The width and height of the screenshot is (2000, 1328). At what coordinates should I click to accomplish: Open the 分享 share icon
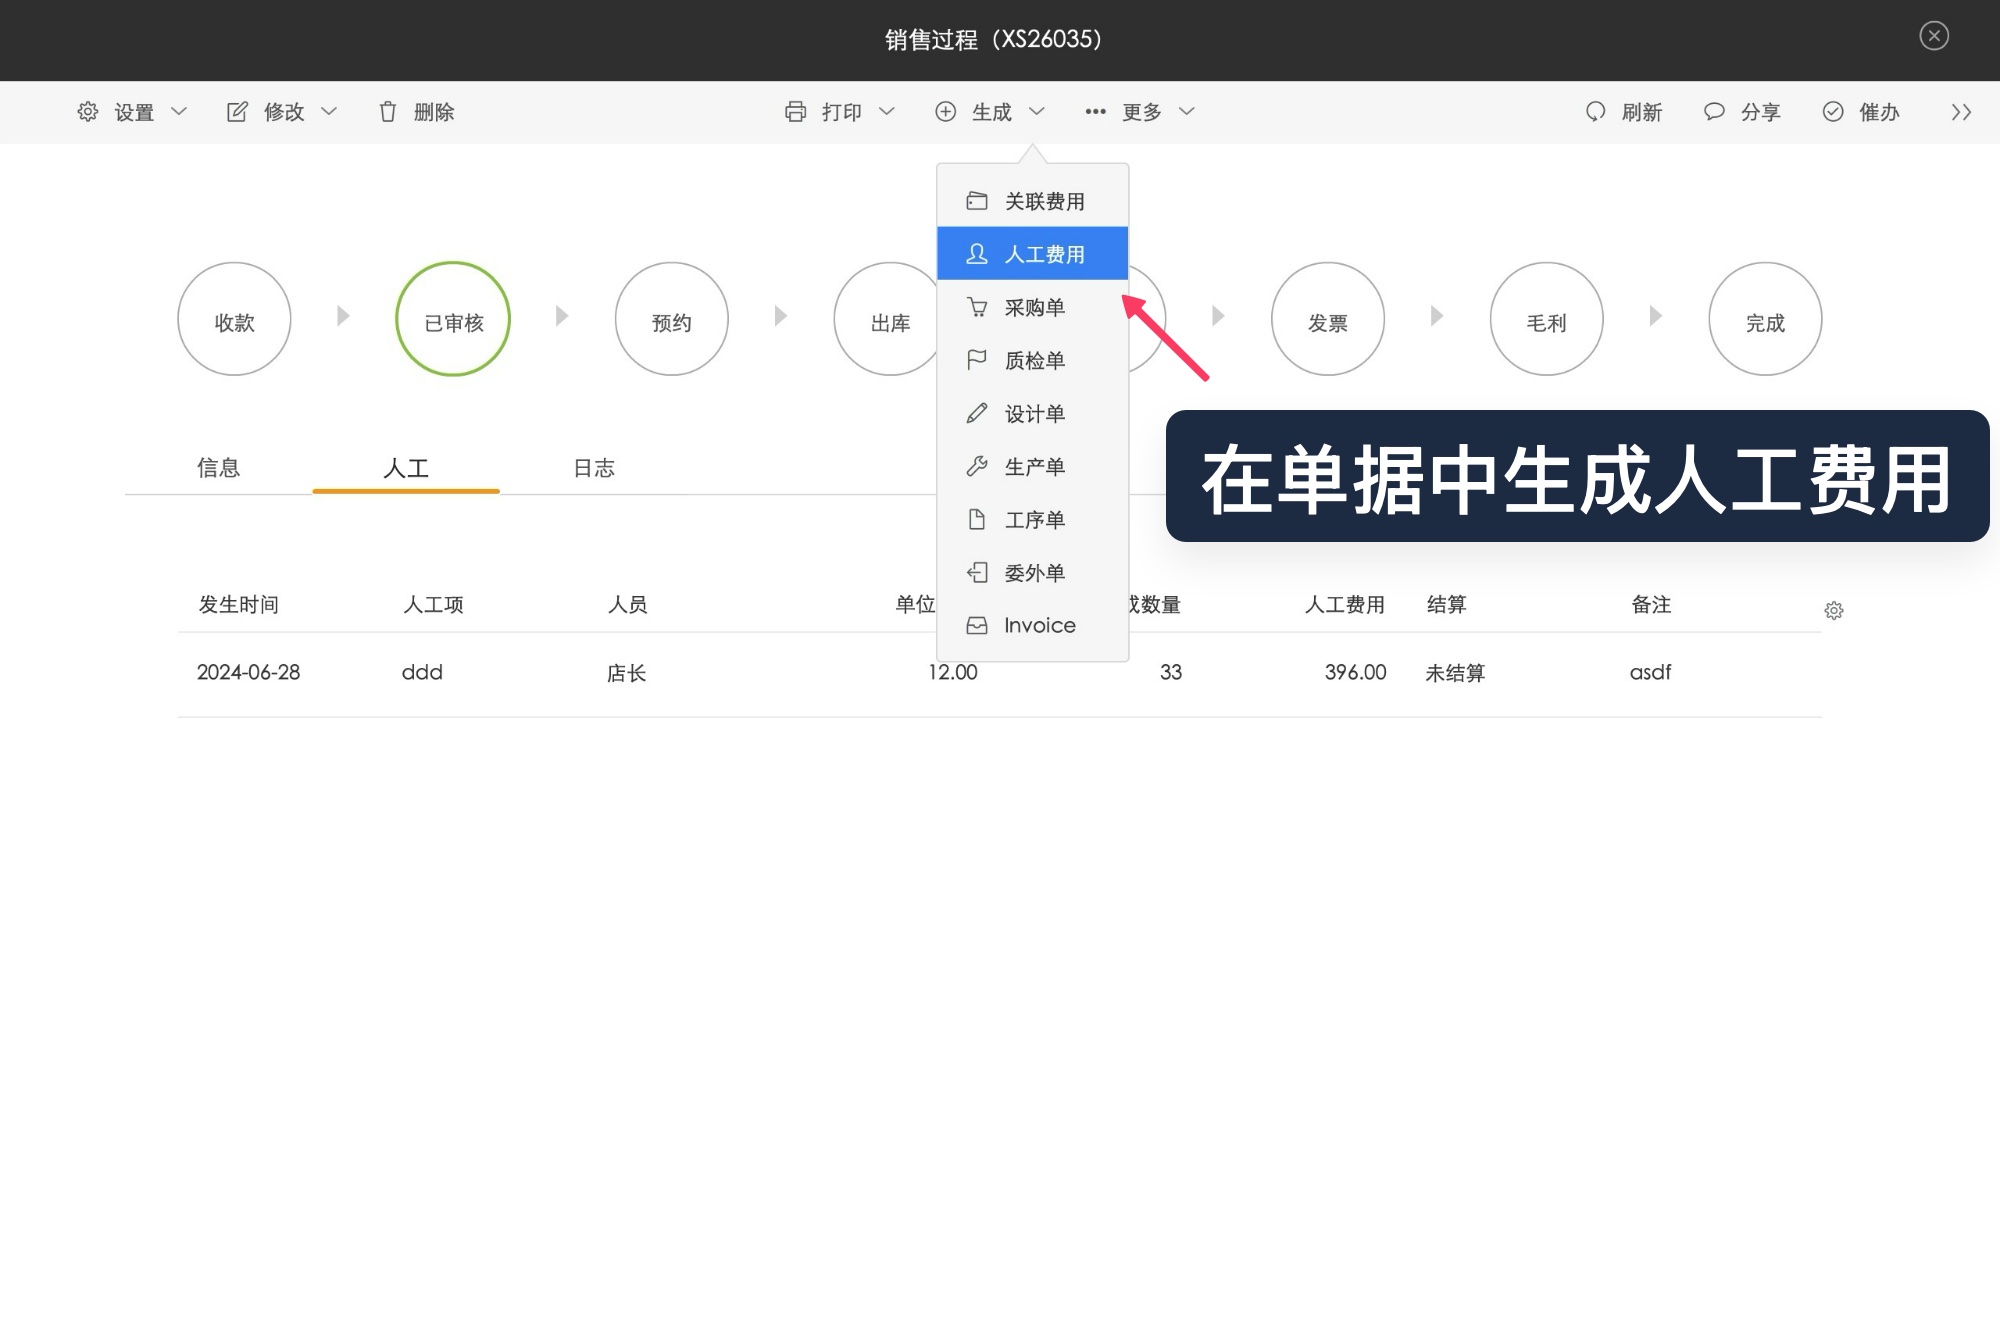(1713, 112)
